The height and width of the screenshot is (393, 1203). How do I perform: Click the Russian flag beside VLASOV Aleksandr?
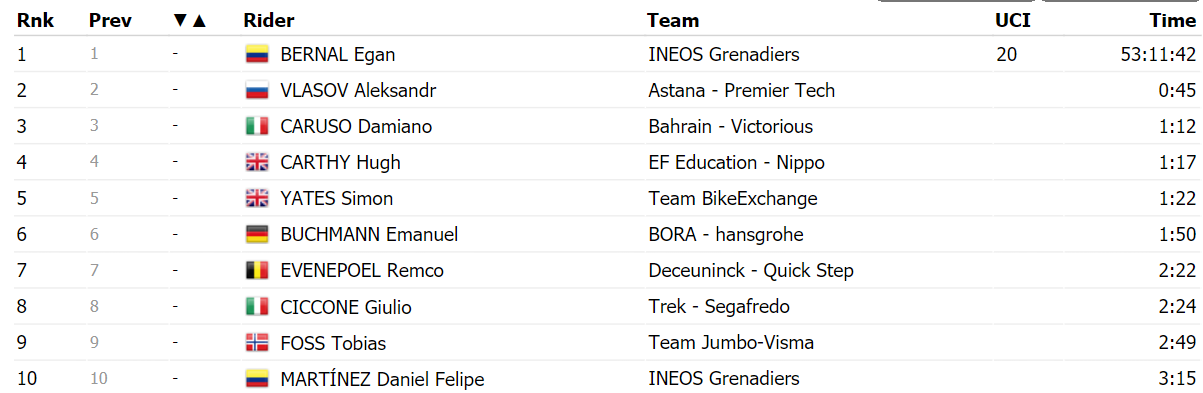pyautogui.click(x=258, y=91)
